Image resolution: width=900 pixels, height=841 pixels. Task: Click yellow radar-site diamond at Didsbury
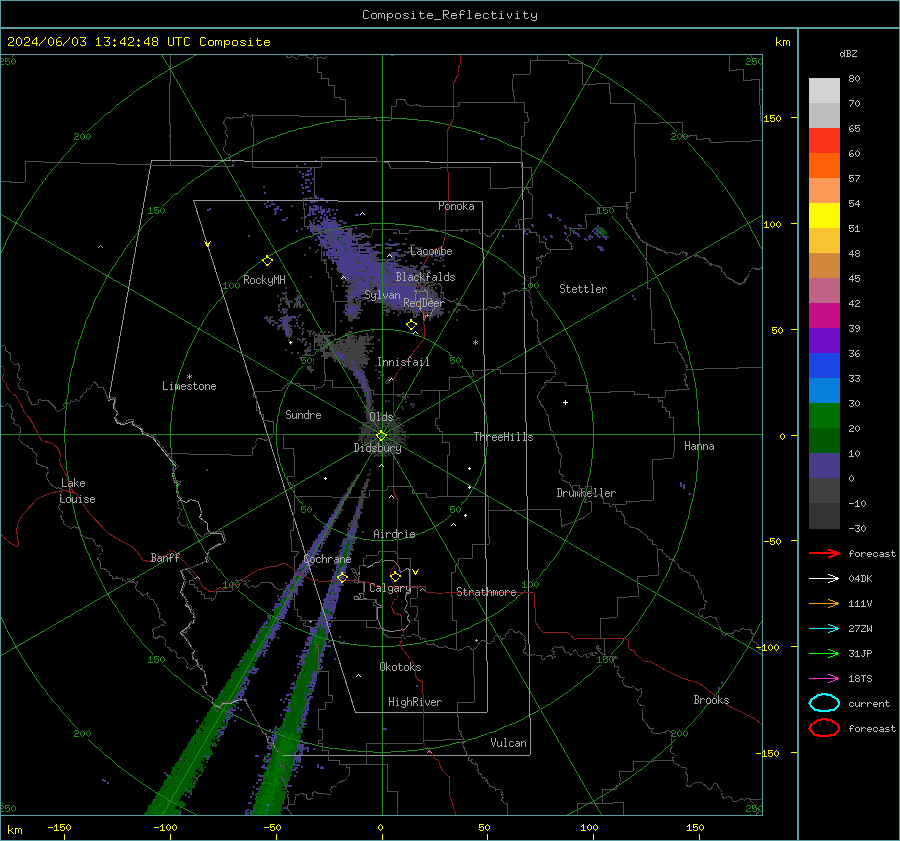tap(381, 436)
